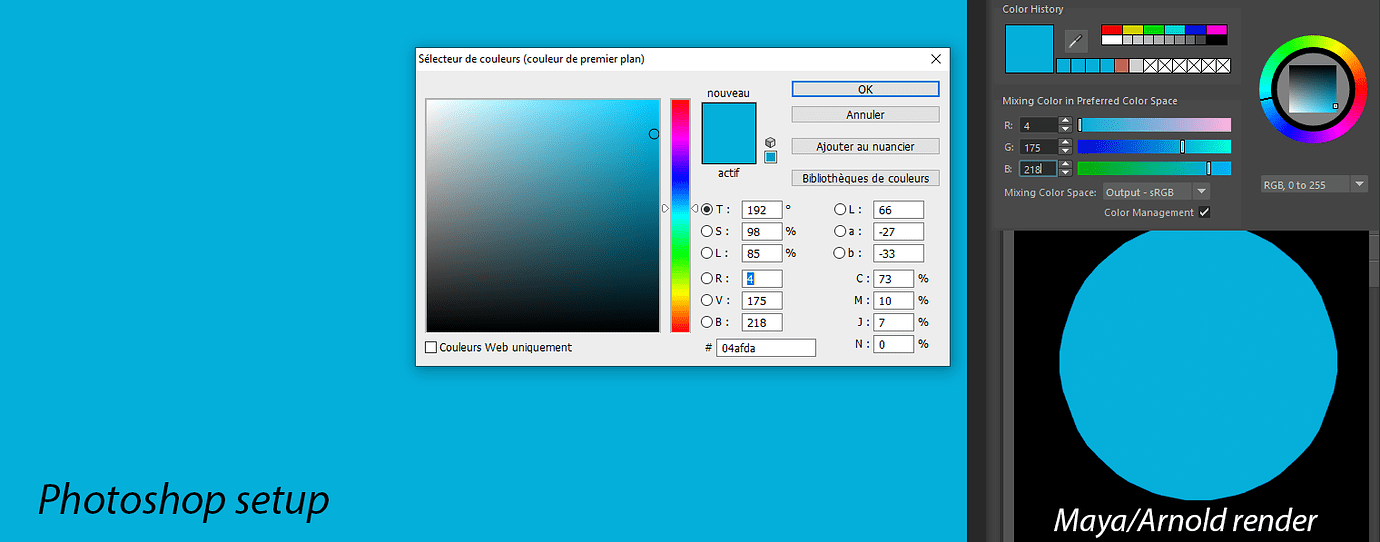Screen dimensions: 1380x542
Task: Click the web-safe color cube warning icon
Action: point(770,143)
